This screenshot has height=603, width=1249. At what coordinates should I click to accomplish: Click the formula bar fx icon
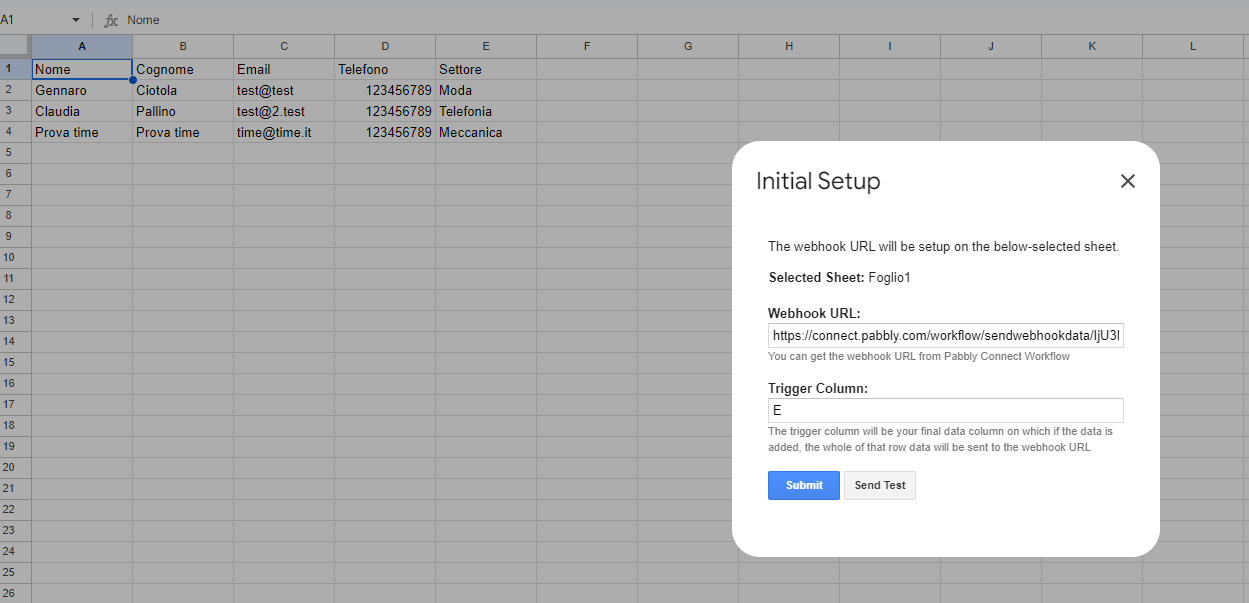[111, 20]
